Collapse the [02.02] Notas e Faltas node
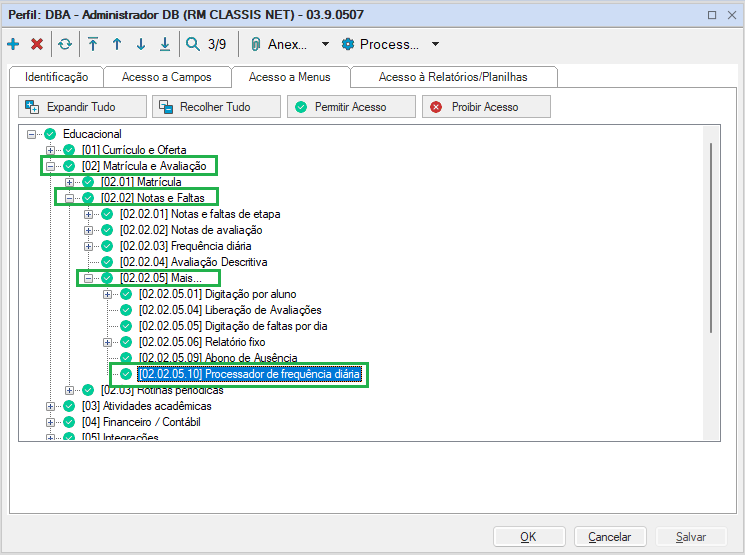This screenshot has width=745, height=555. 69,198
